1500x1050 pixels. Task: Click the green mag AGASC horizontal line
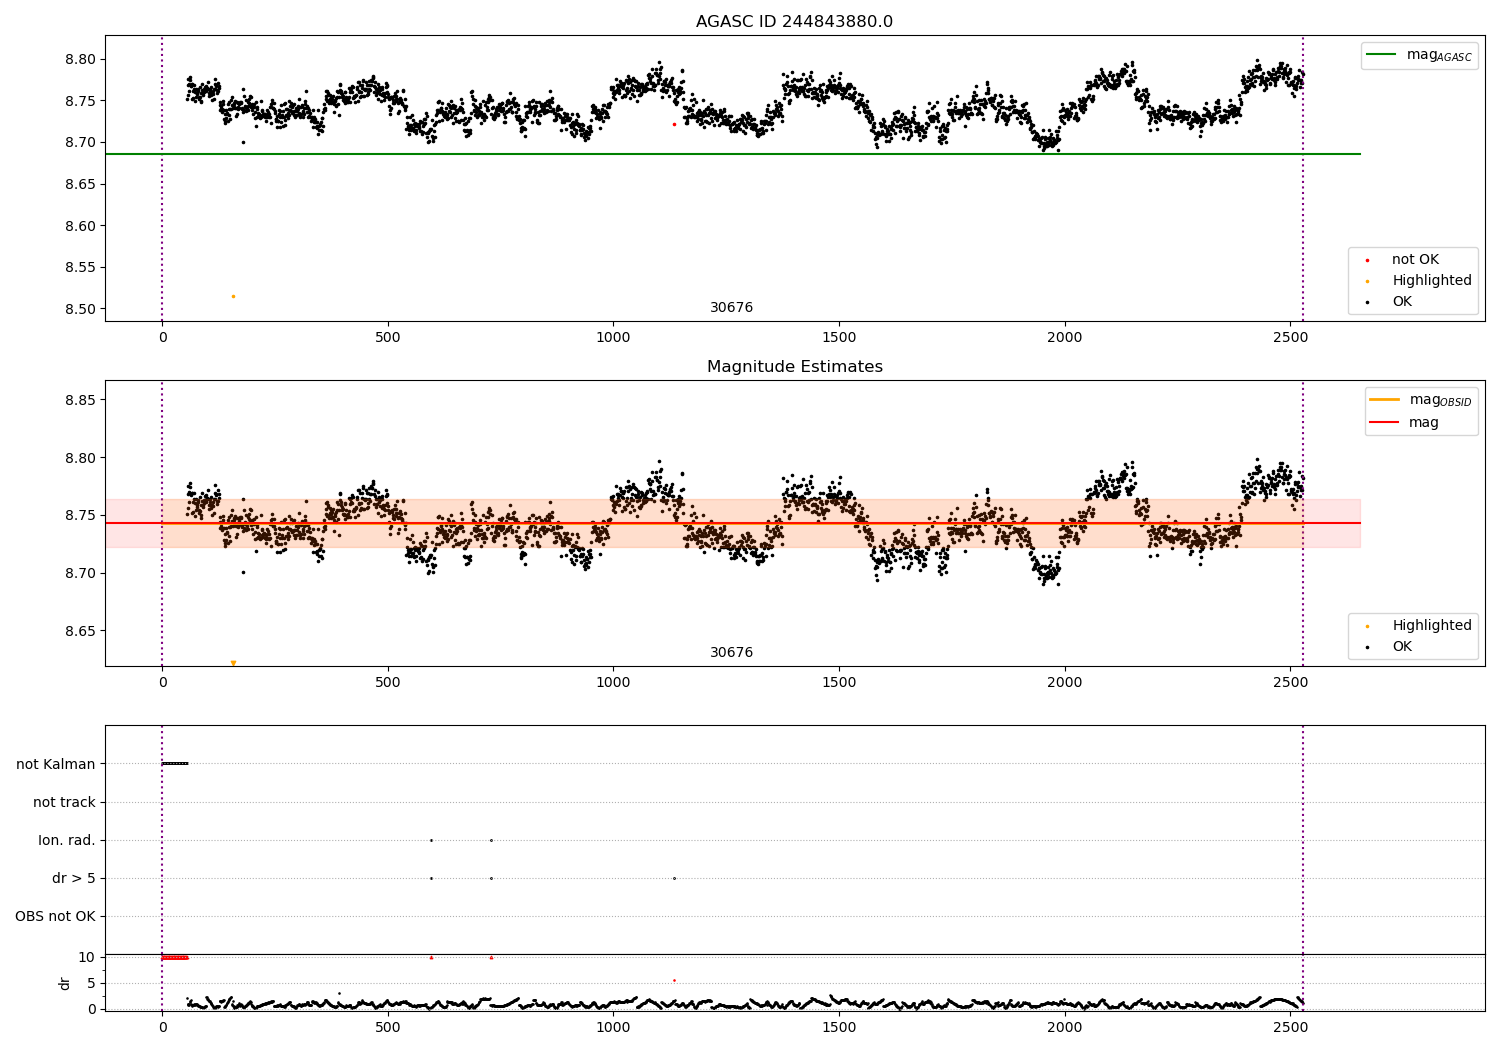(732, 154)
